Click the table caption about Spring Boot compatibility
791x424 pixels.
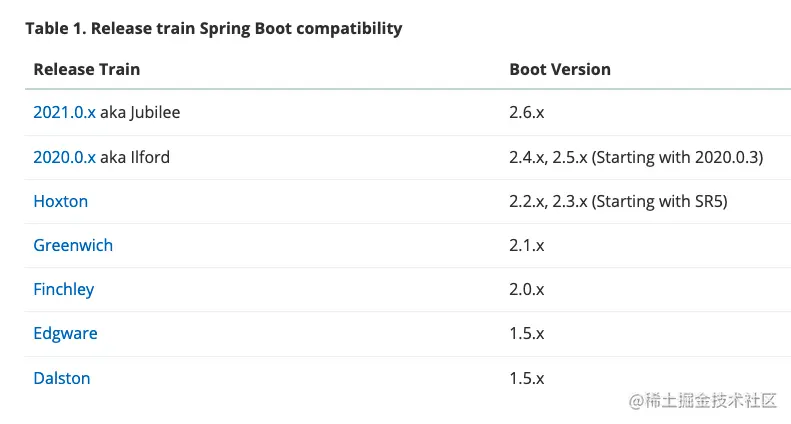pos(213,28)
